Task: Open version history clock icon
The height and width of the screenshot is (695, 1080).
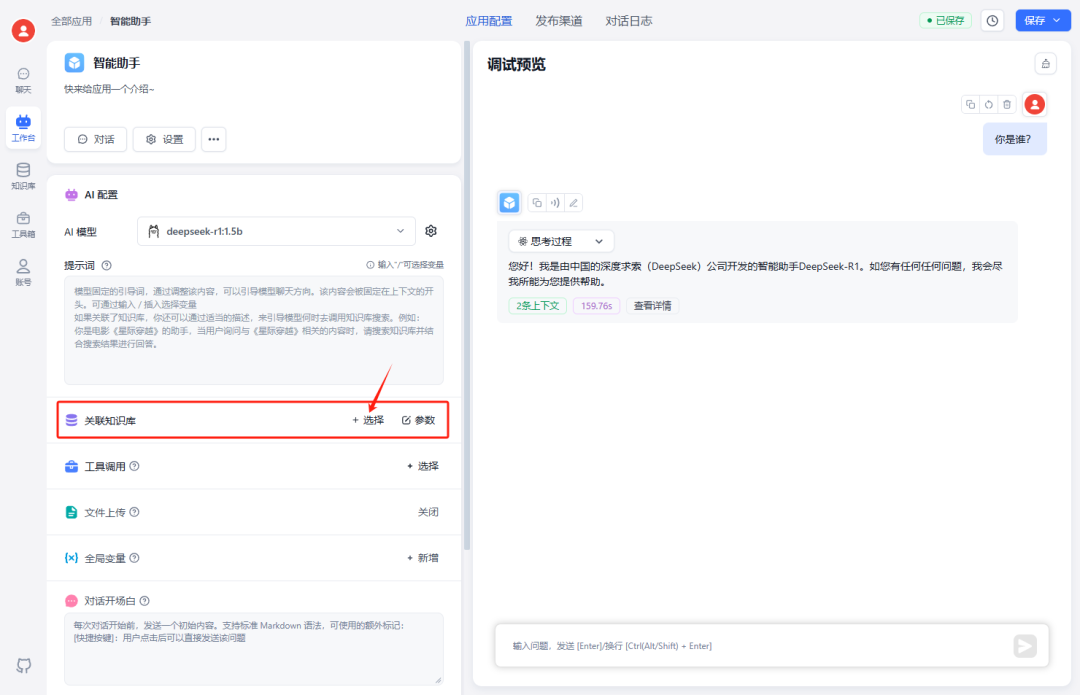Action: tap(993, 21)
